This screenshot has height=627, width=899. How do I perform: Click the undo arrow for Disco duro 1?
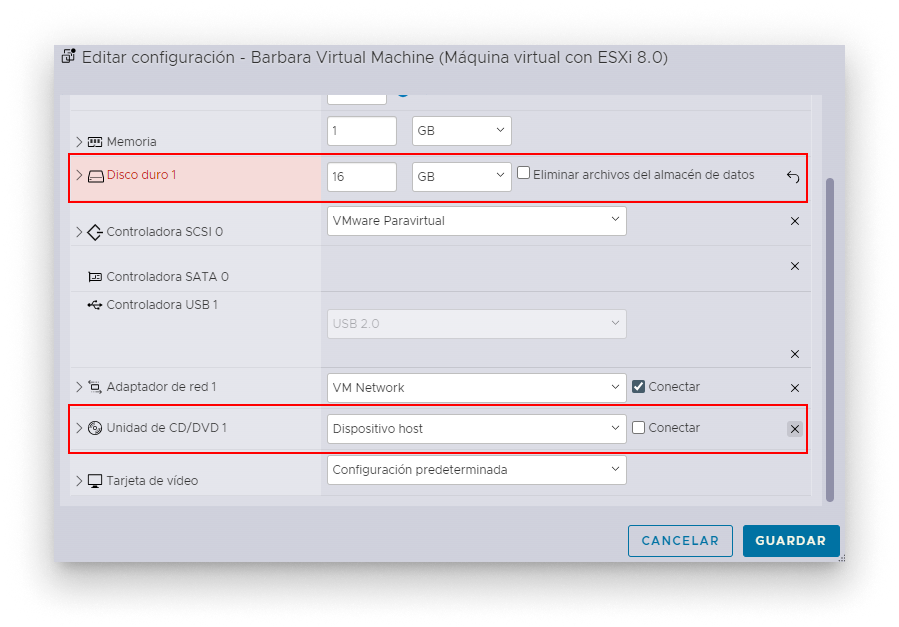(x=793, y=177)
